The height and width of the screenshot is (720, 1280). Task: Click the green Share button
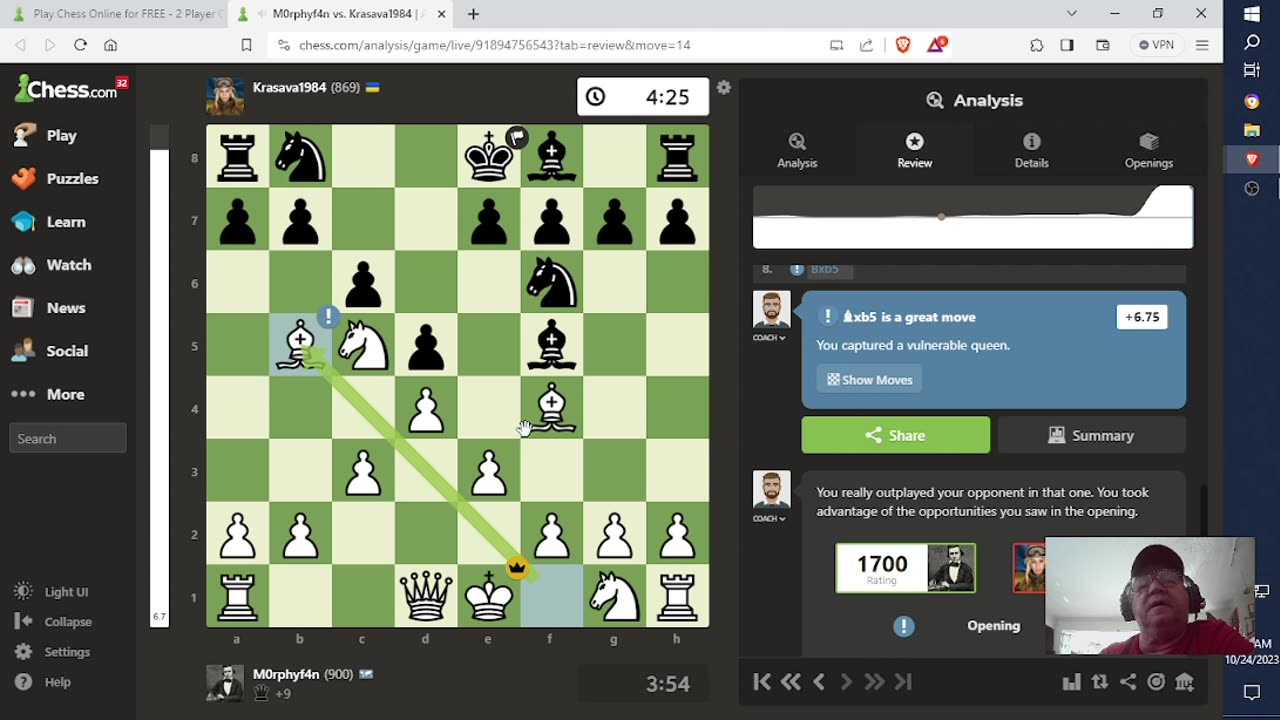pos(896,435)
